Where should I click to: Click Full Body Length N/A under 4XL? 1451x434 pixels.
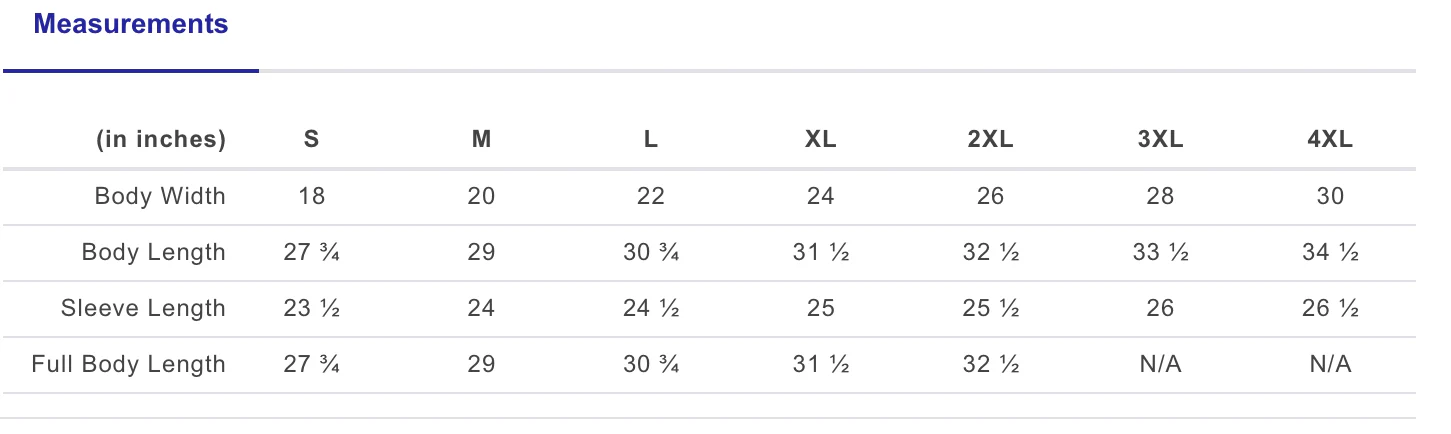[1330, 364]
